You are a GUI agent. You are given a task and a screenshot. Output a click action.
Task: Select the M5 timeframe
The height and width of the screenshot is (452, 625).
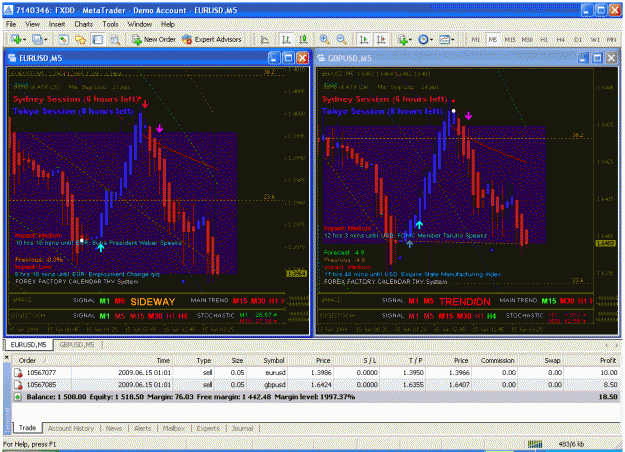tap(493, 40)
